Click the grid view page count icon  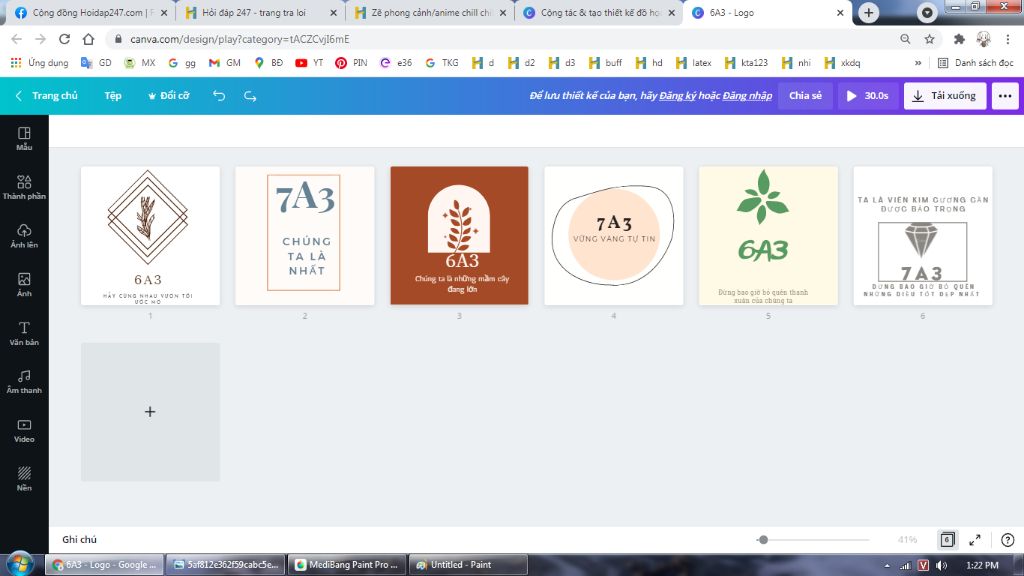[x=947, y=539]
